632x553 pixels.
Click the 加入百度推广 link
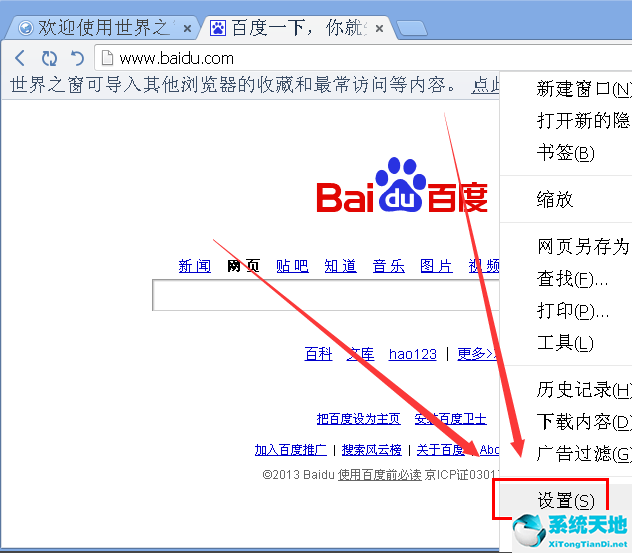(x=291, y=449)
